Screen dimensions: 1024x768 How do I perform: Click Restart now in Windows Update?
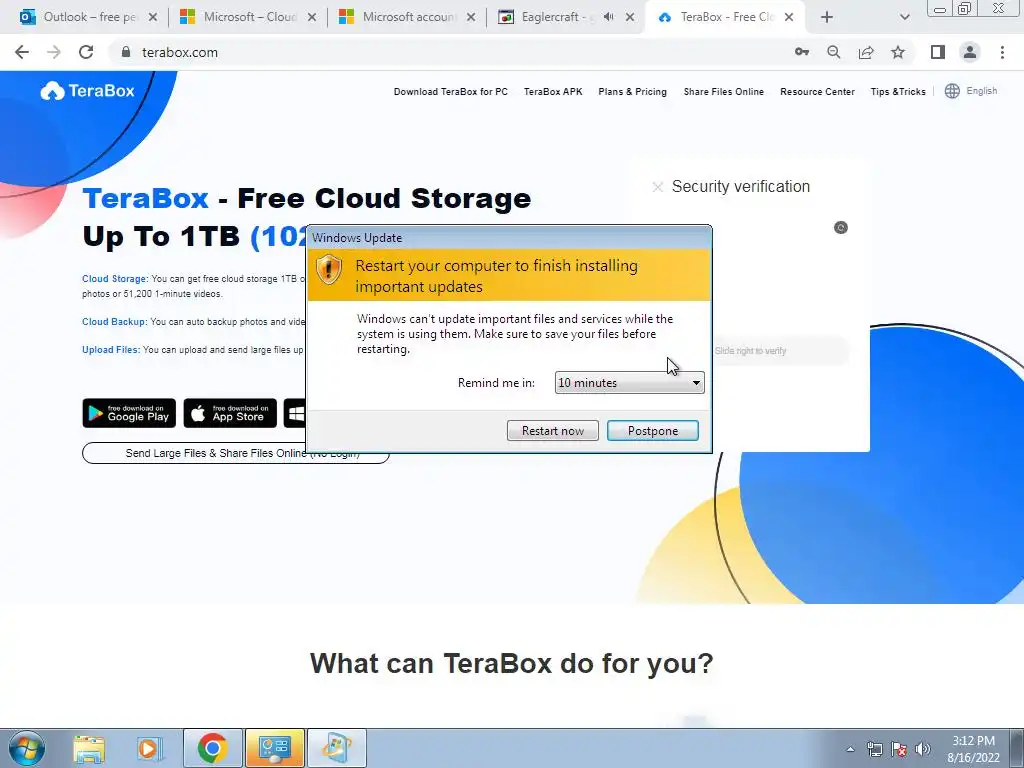[x=552, y=431]
